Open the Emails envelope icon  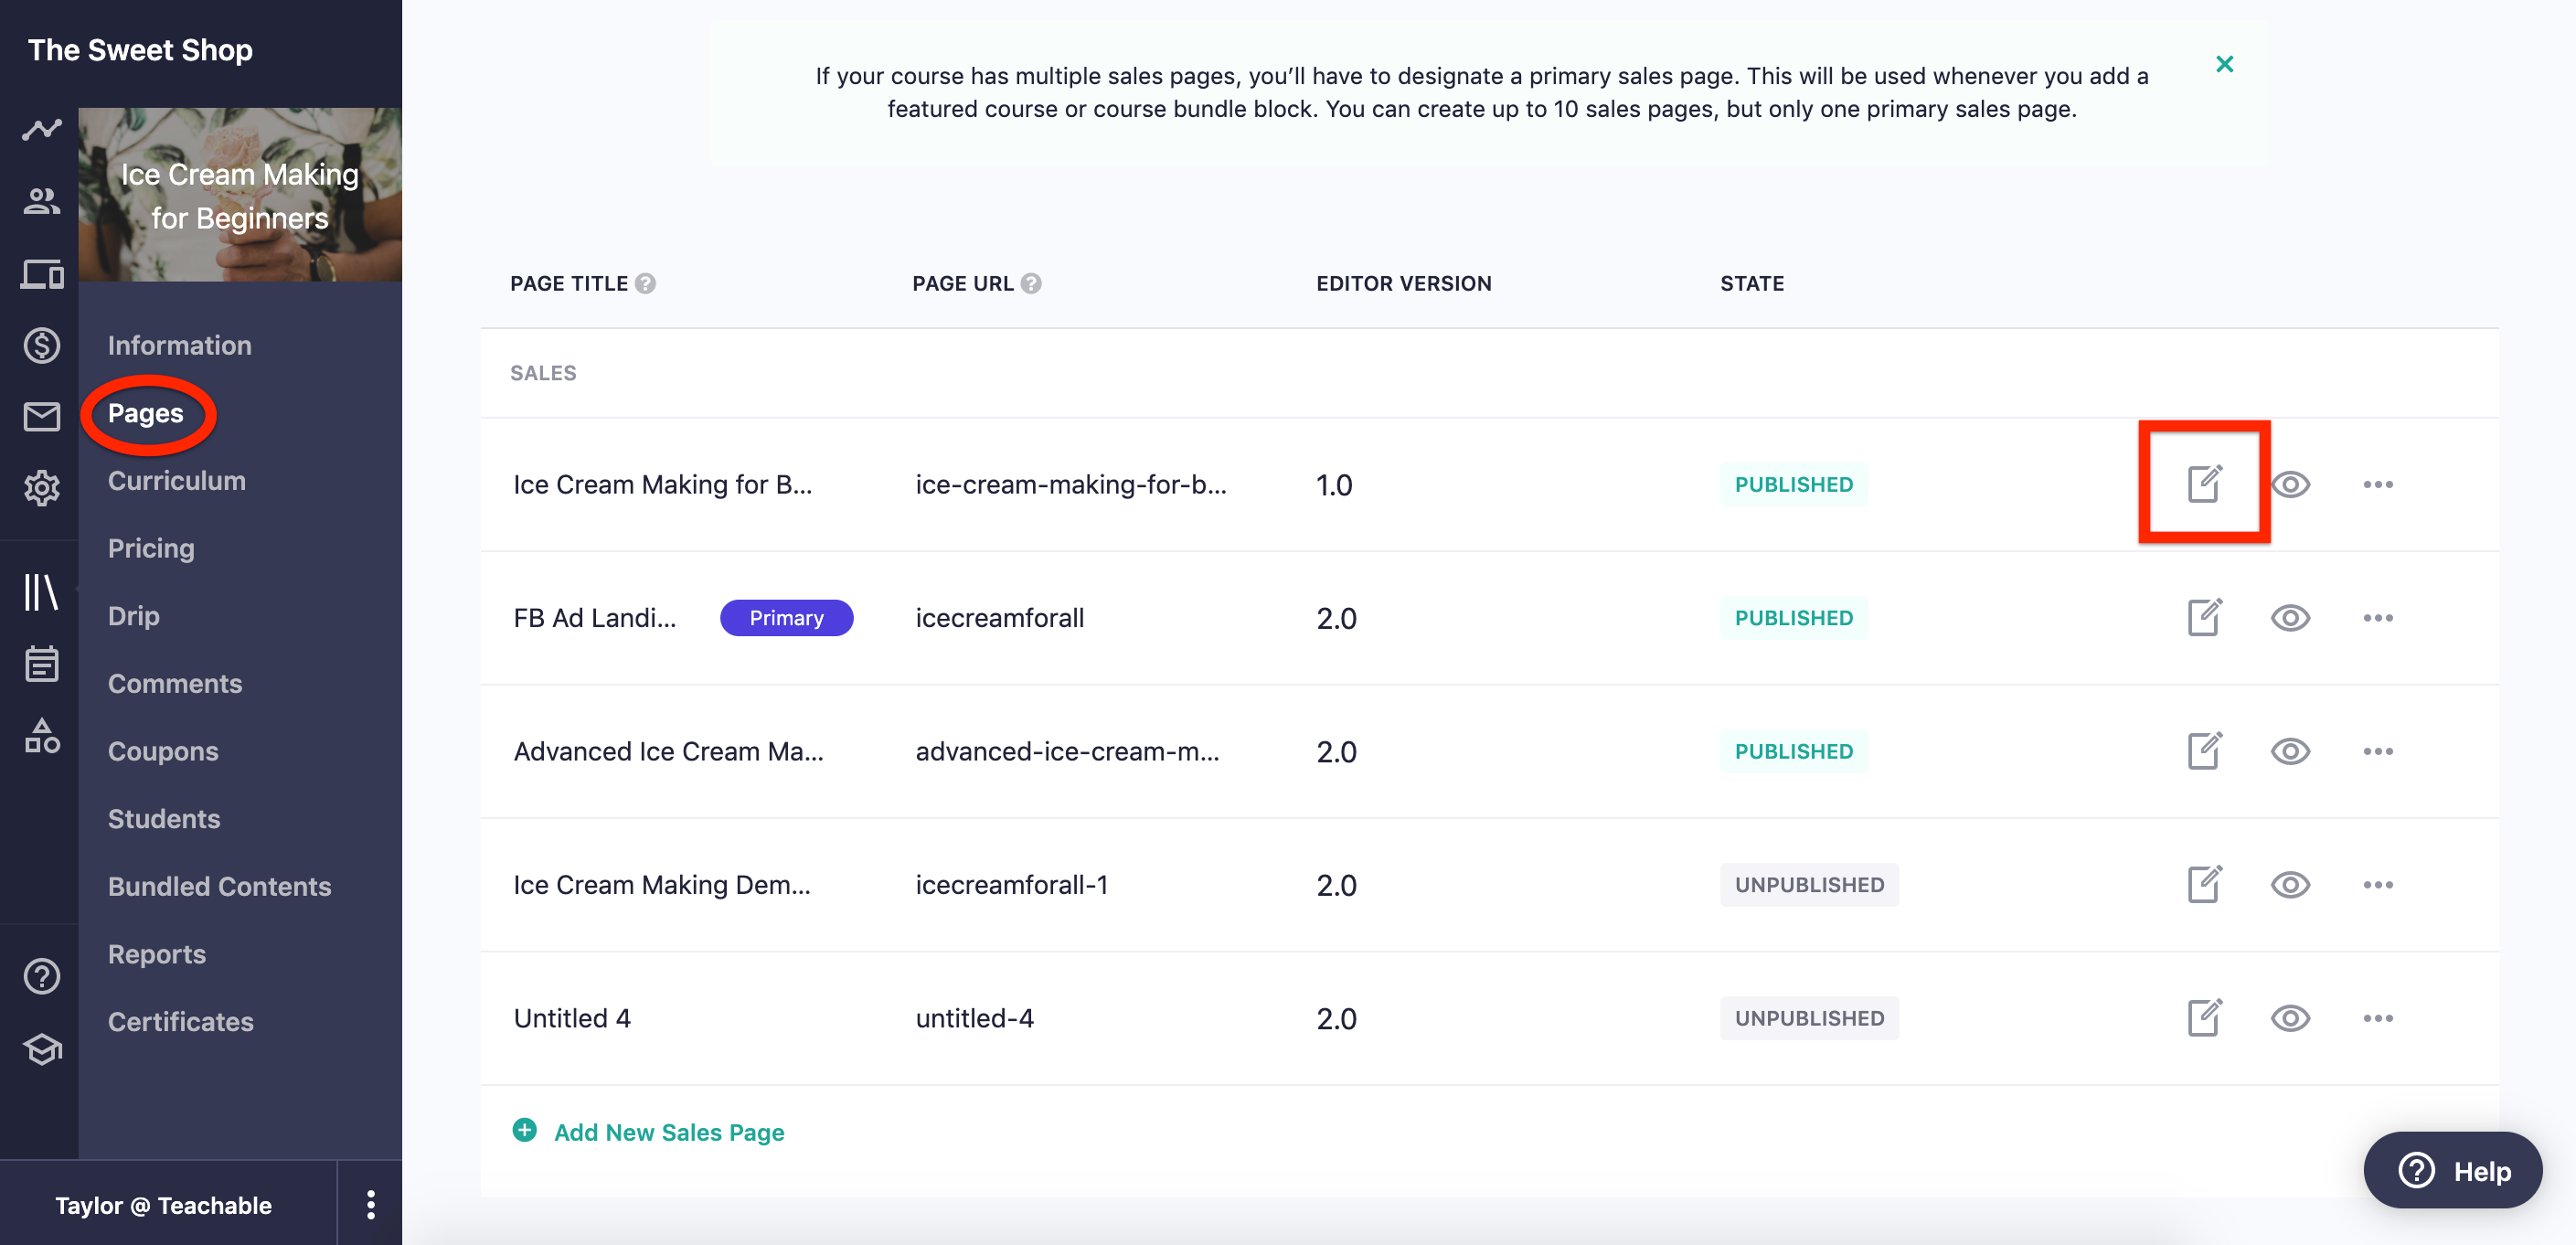pos(41,416)
